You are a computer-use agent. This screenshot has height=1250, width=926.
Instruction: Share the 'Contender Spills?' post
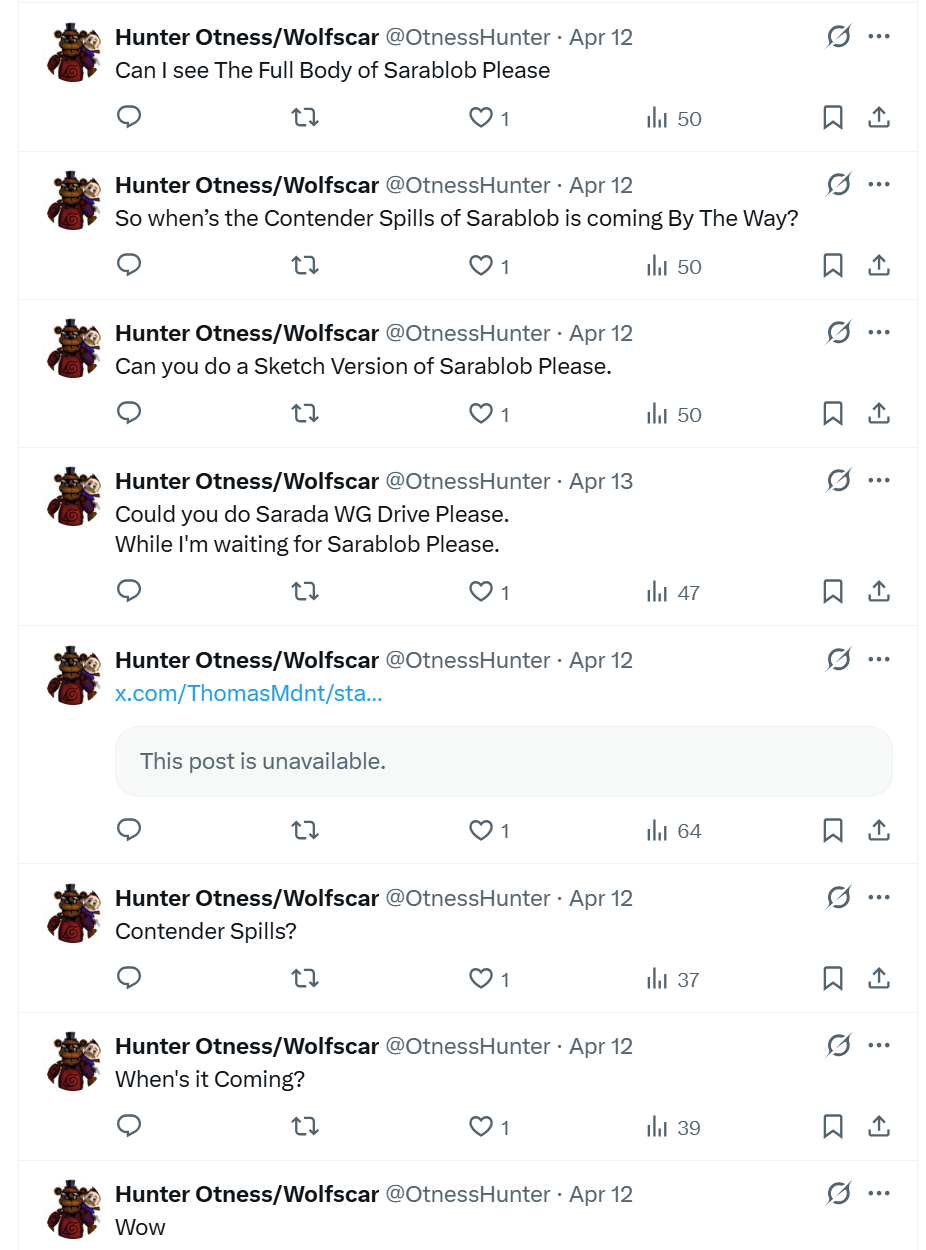[879, 979]
